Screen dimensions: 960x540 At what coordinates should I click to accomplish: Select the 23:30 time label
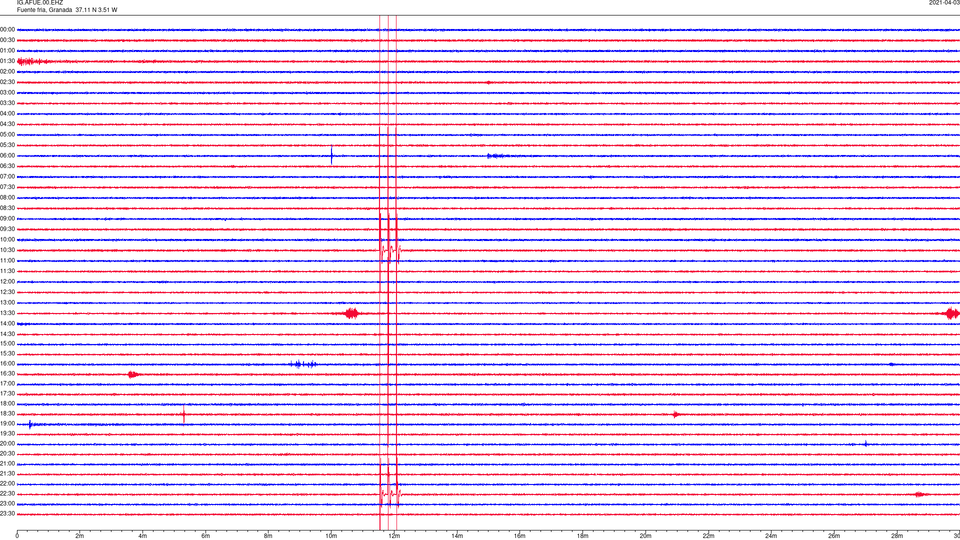coord(7,514)
